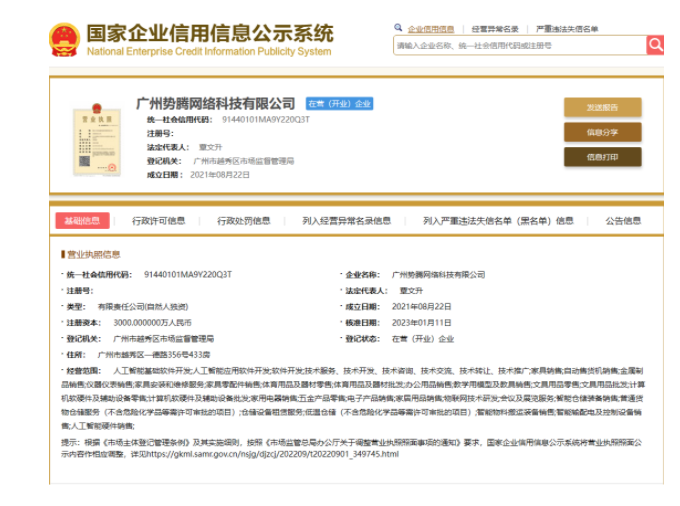Click the address 广州市越秀区一德路356号433房
Screen dimensions: 680x506
[154, 355]
